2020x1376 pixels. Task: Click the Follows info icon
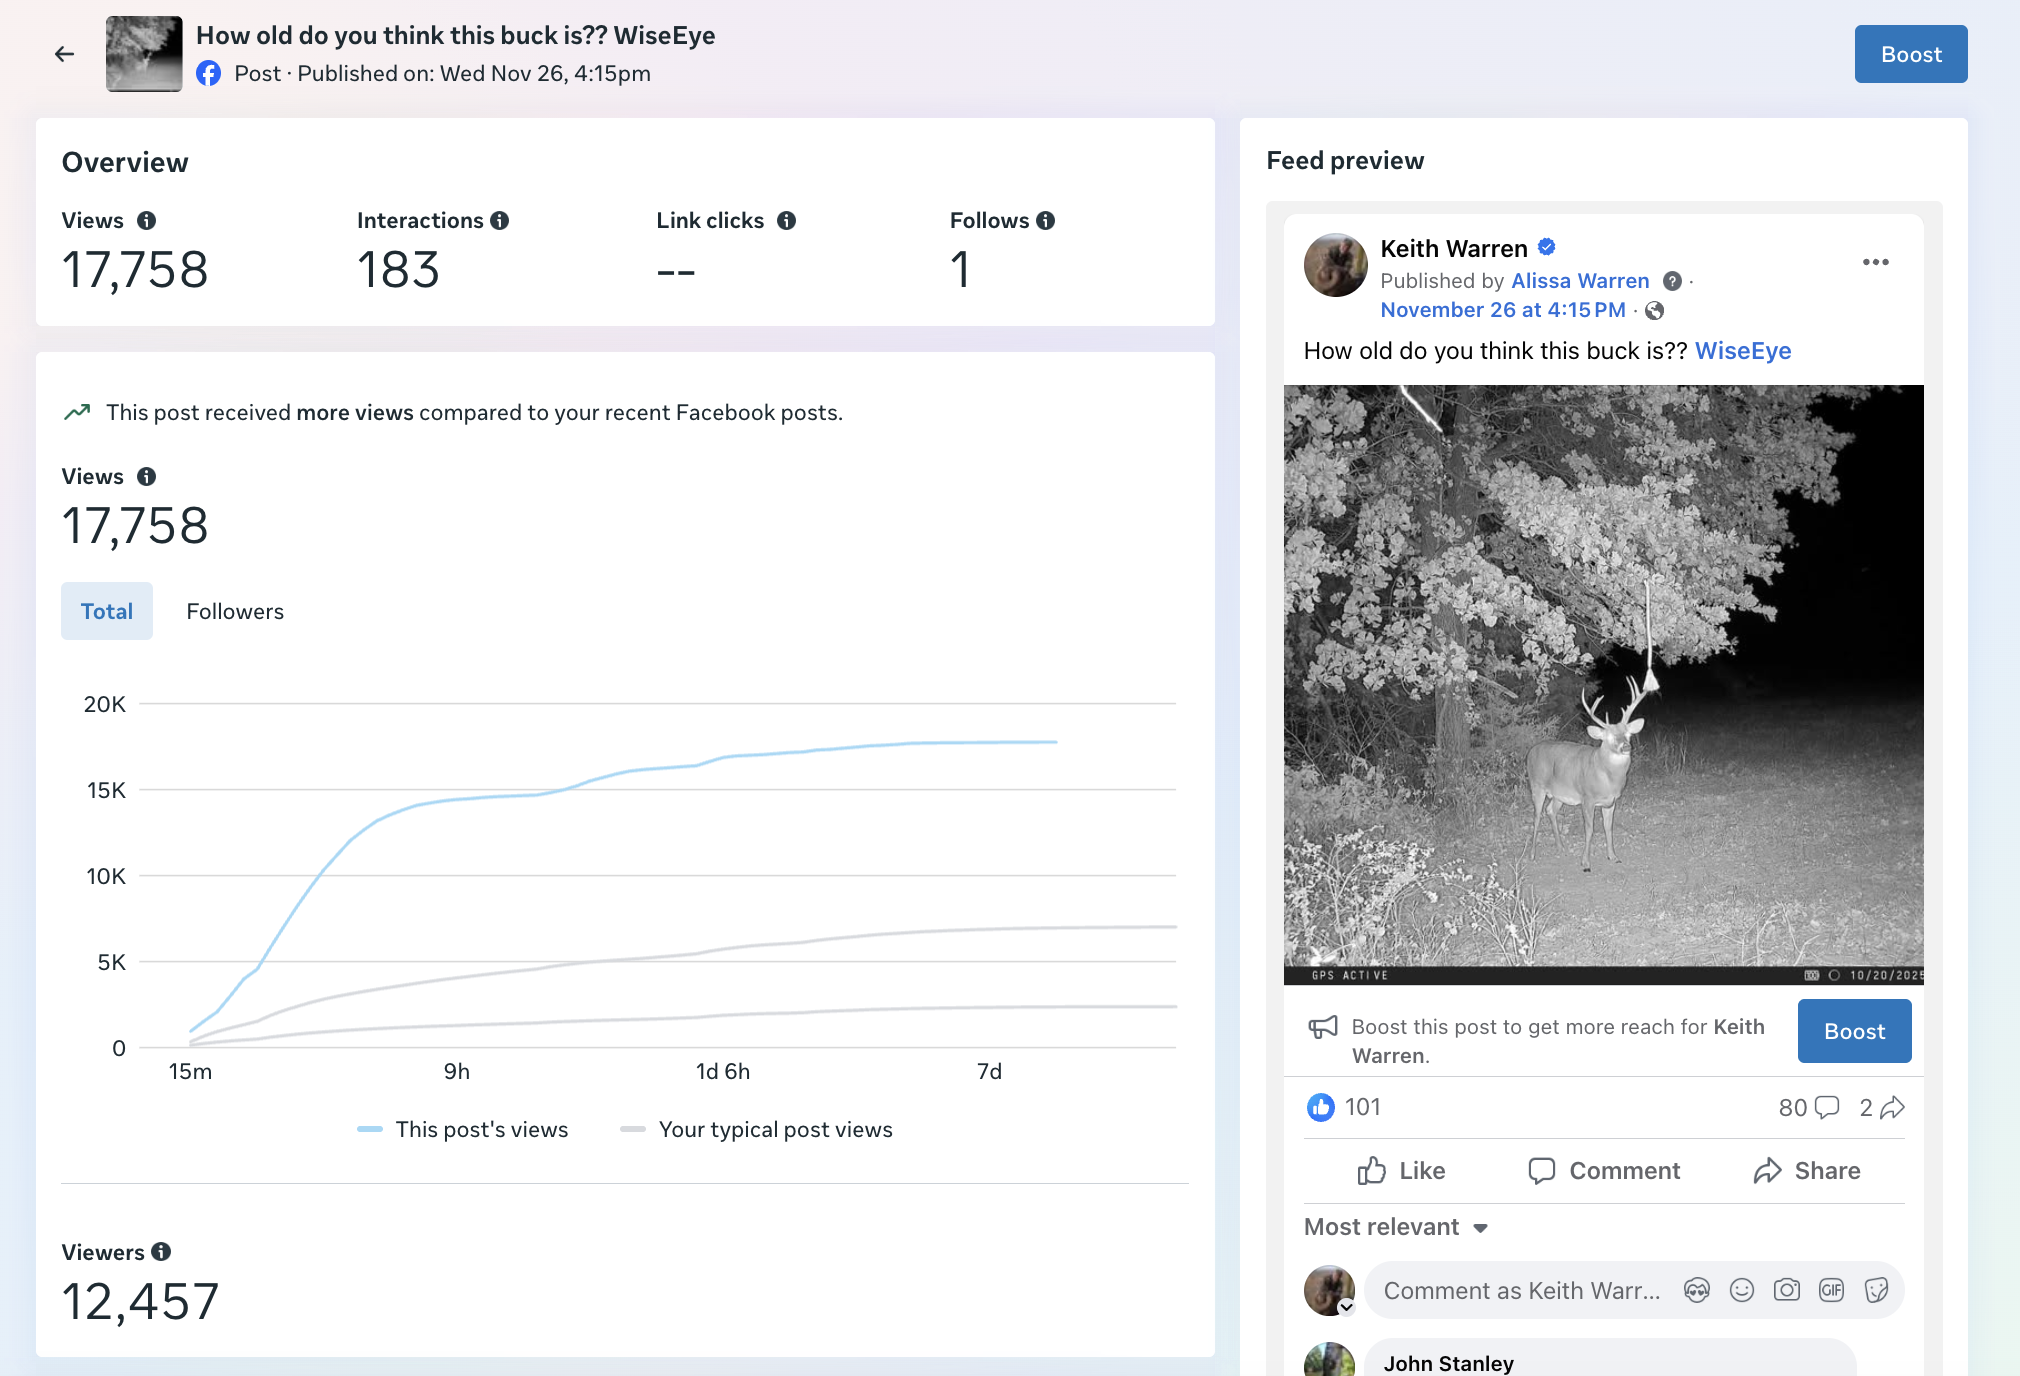pyautogui.click(x=1045, y=221)
